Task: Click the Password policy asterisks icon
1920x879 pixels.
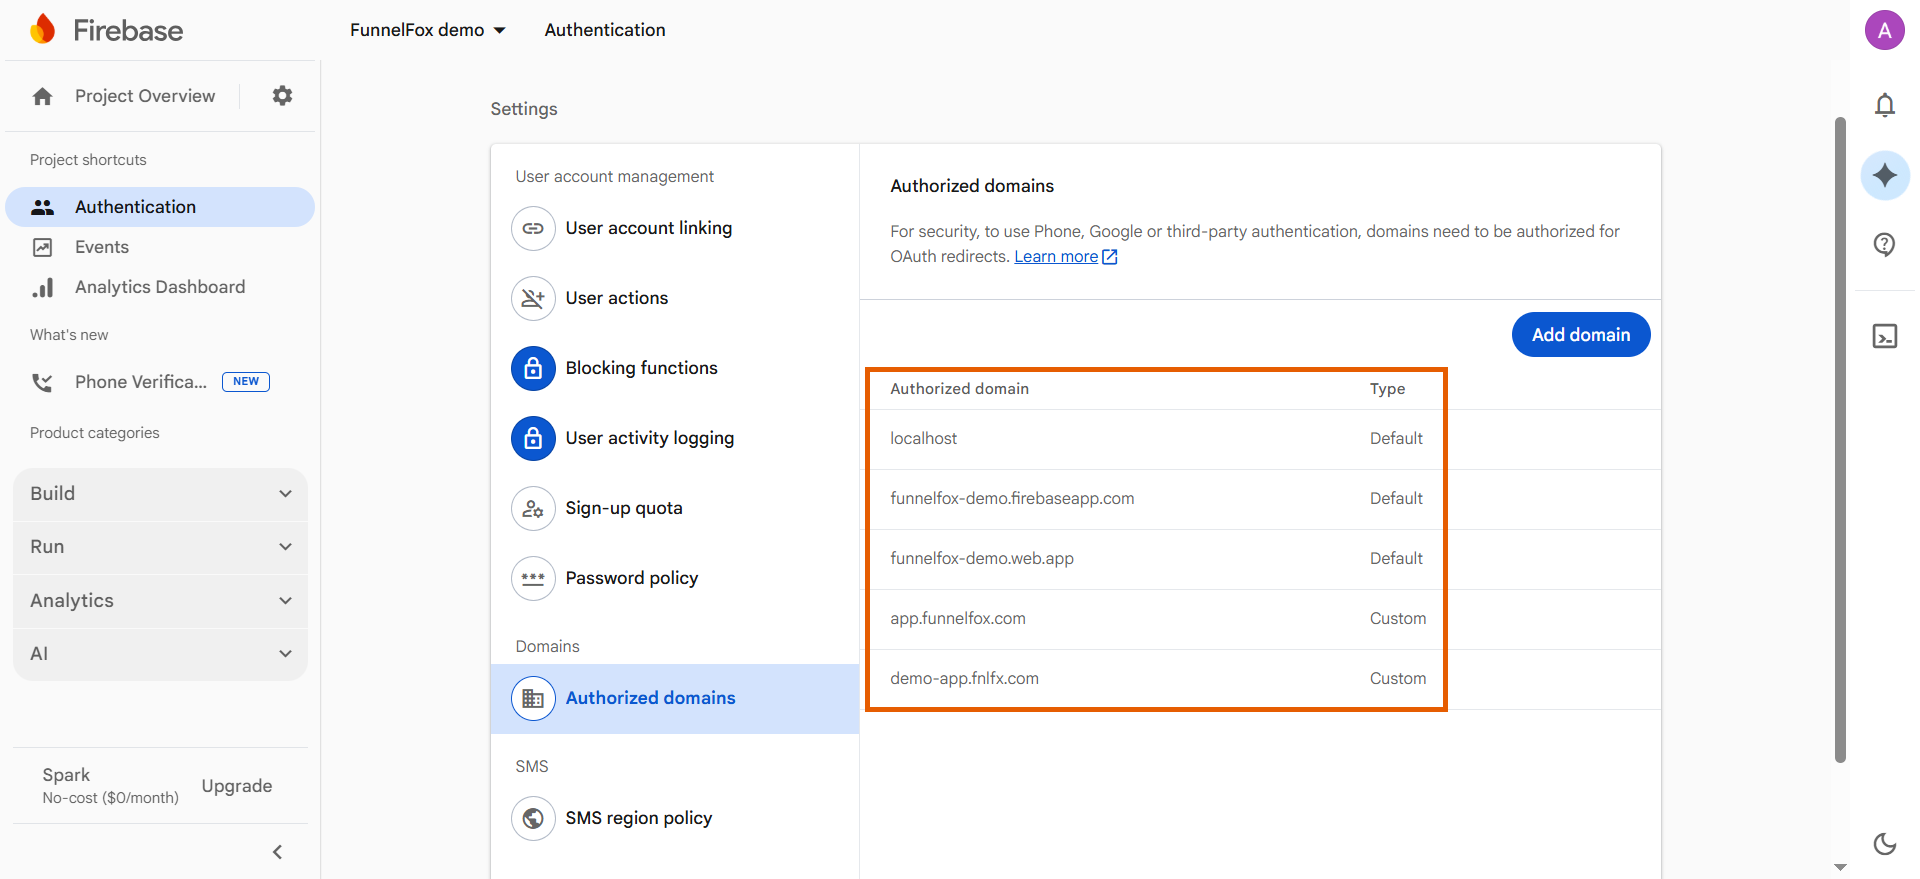Action: (x=533, y=578)
